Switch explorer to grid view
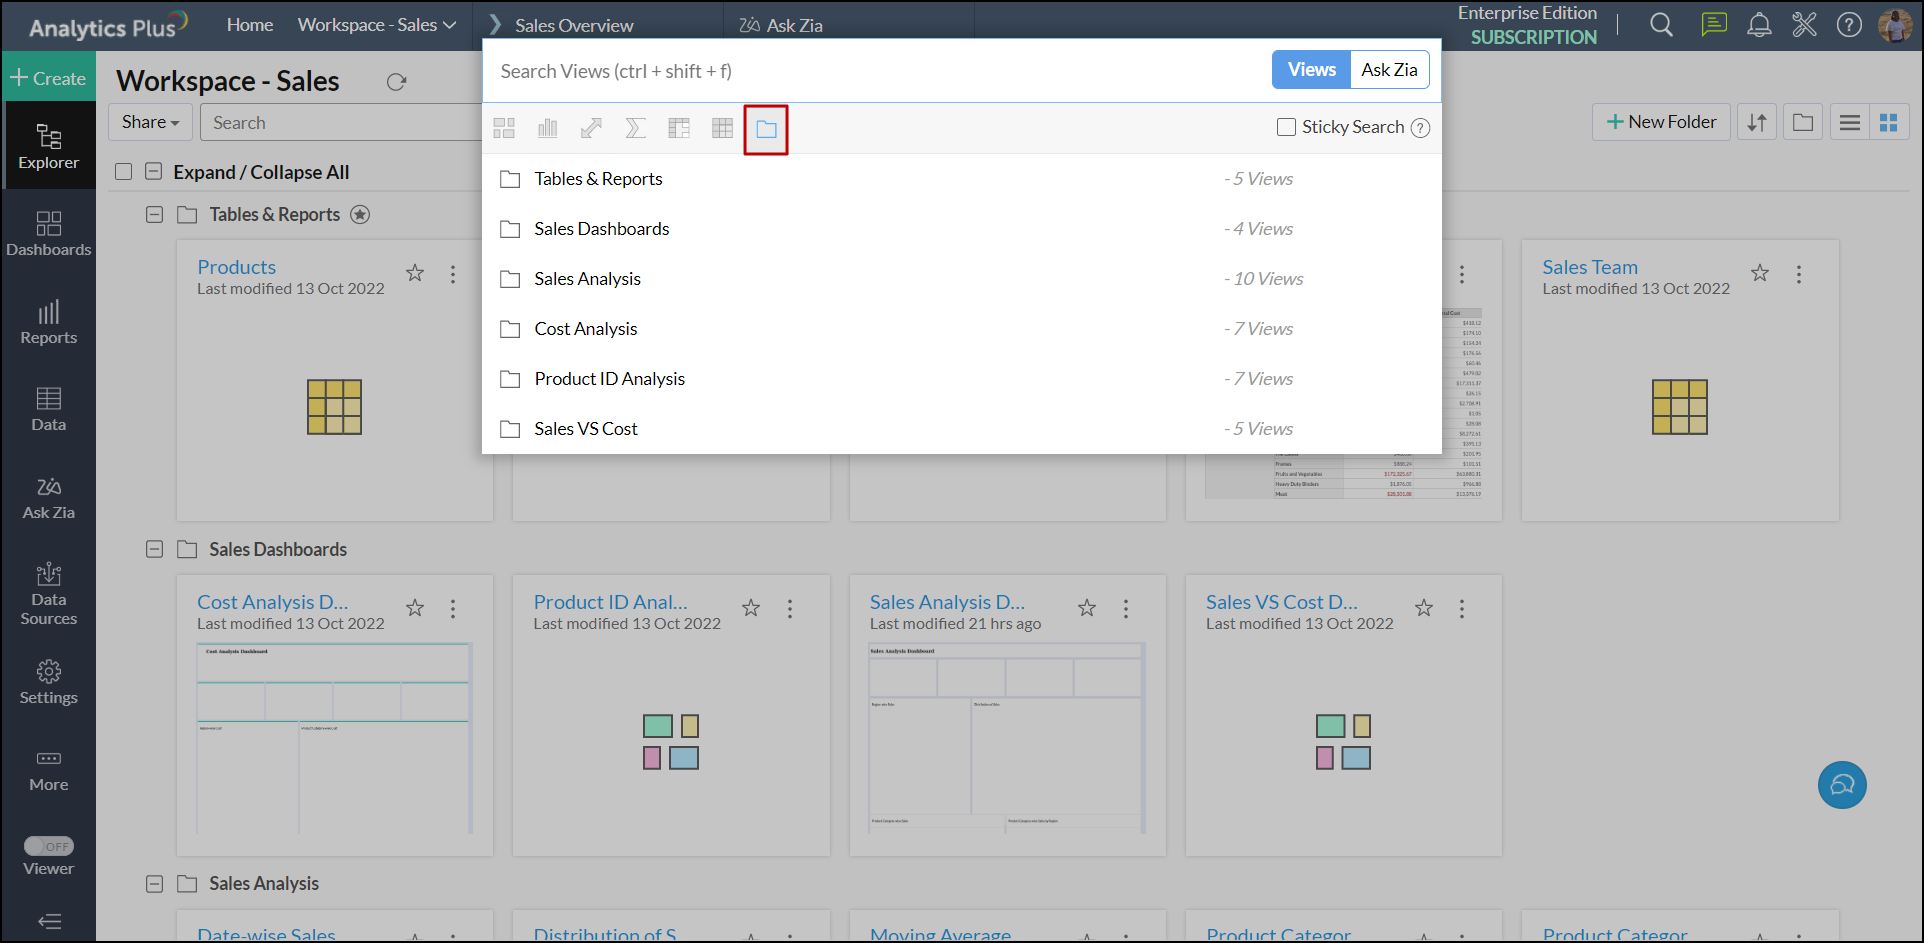 tap(1889, 123)
